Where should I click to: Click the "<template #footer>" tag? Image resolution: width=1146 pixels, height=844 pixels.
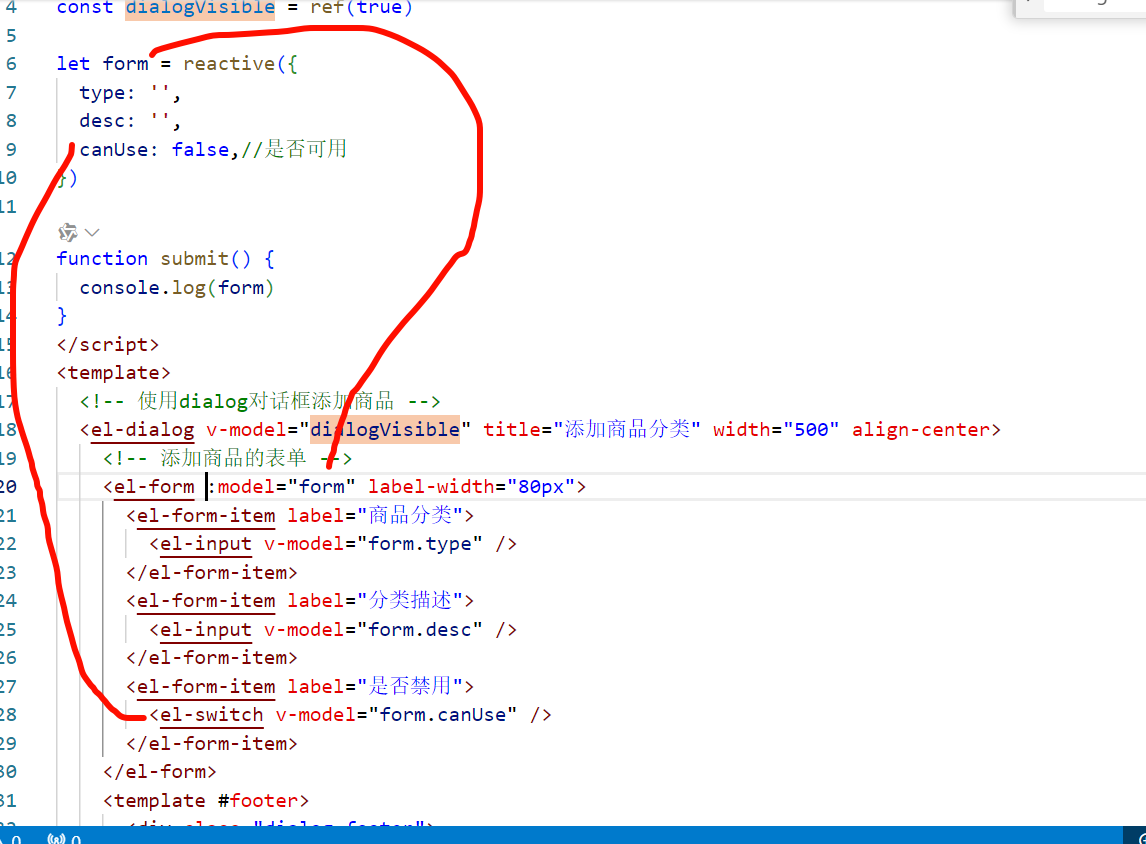(x=205, y=801)
